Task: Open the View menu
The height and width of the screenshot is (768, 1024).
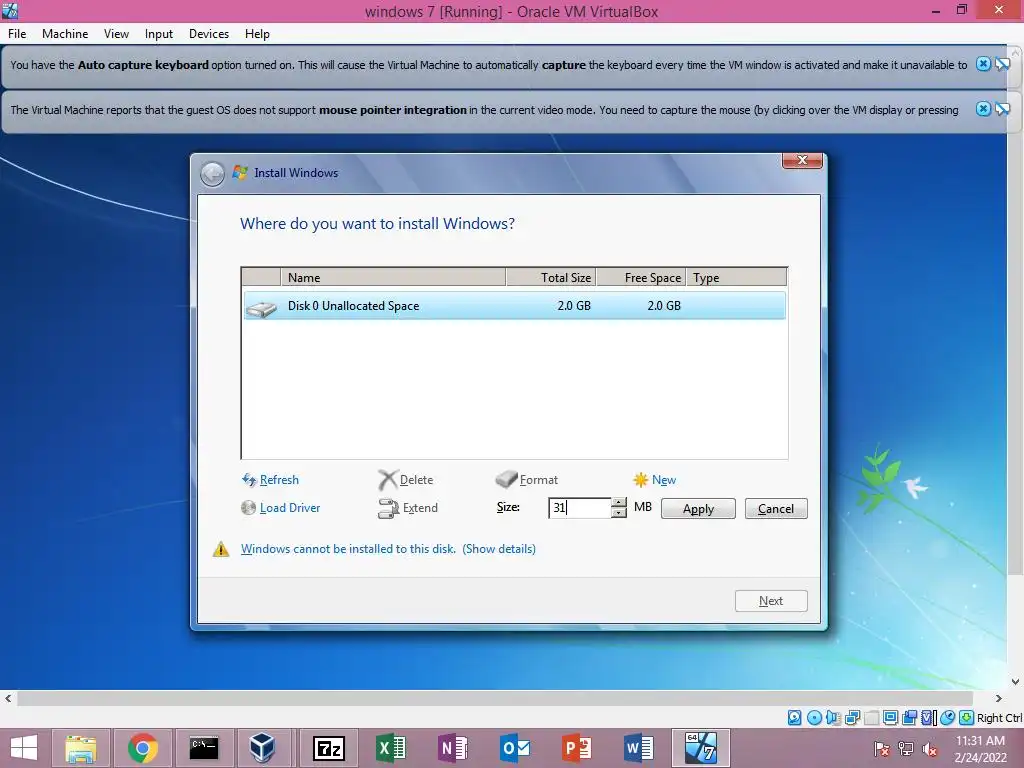Action: point(116,34)
